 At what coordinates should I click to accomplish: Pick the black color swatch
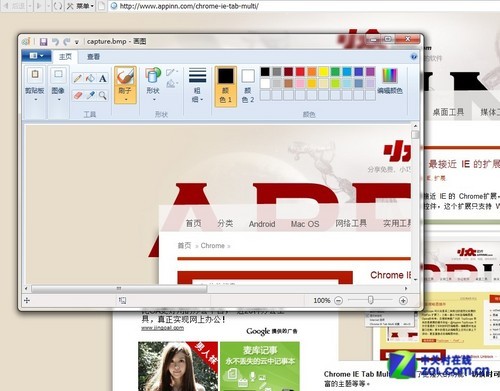tap(265, 72)
